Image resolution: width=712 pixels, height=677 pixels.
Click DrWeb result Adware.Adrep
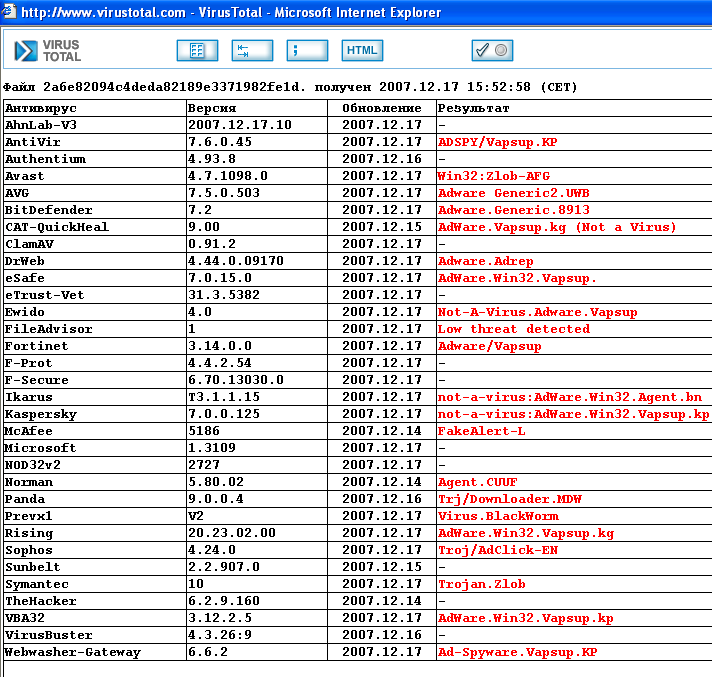click(485, 261)
